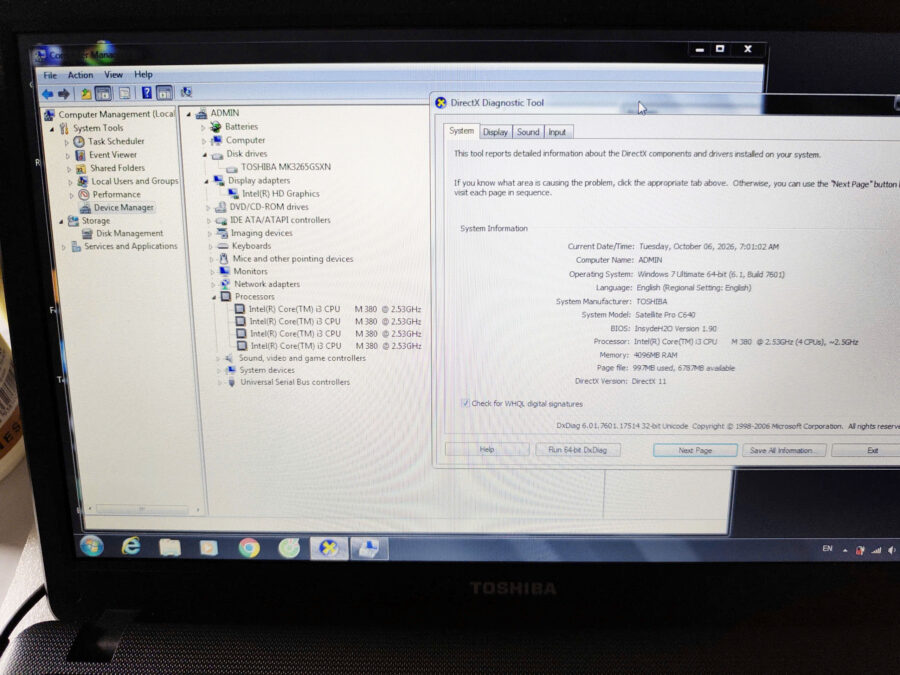Switch to DirectX Diagnostic taskbar button
Viewport: 900px width, 675px height.
329,549
